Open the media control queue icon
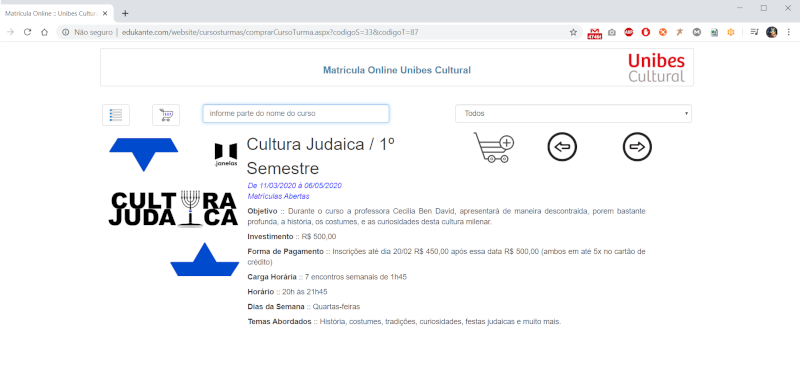 [x=755, y=32]
